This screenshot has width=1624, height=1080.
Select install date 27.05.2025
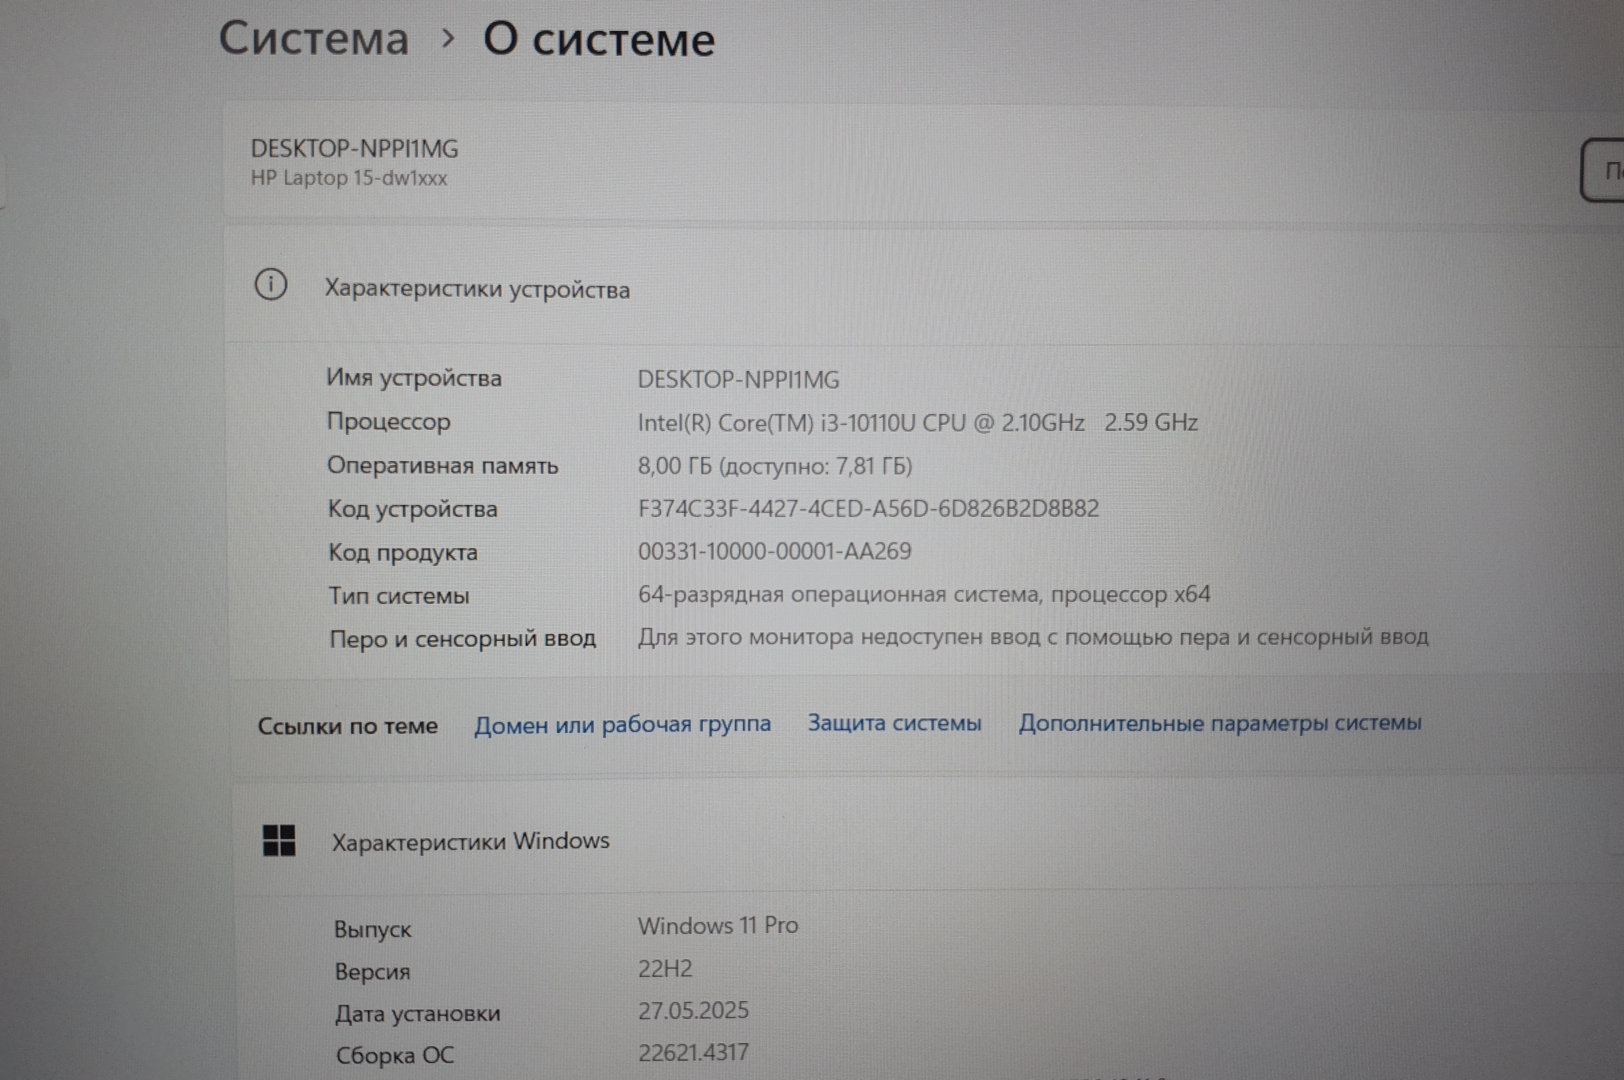693,1011
